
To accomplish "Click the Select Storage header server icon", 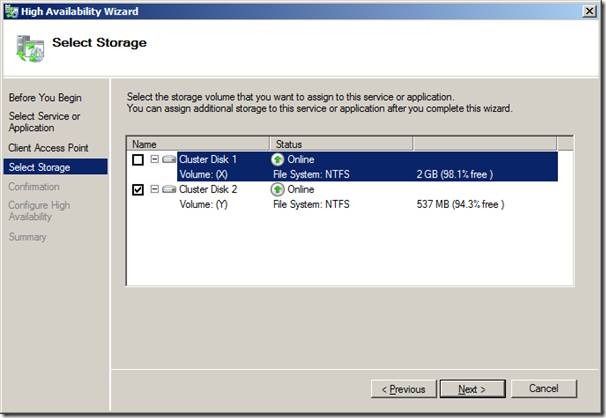I will click(30, 48).
